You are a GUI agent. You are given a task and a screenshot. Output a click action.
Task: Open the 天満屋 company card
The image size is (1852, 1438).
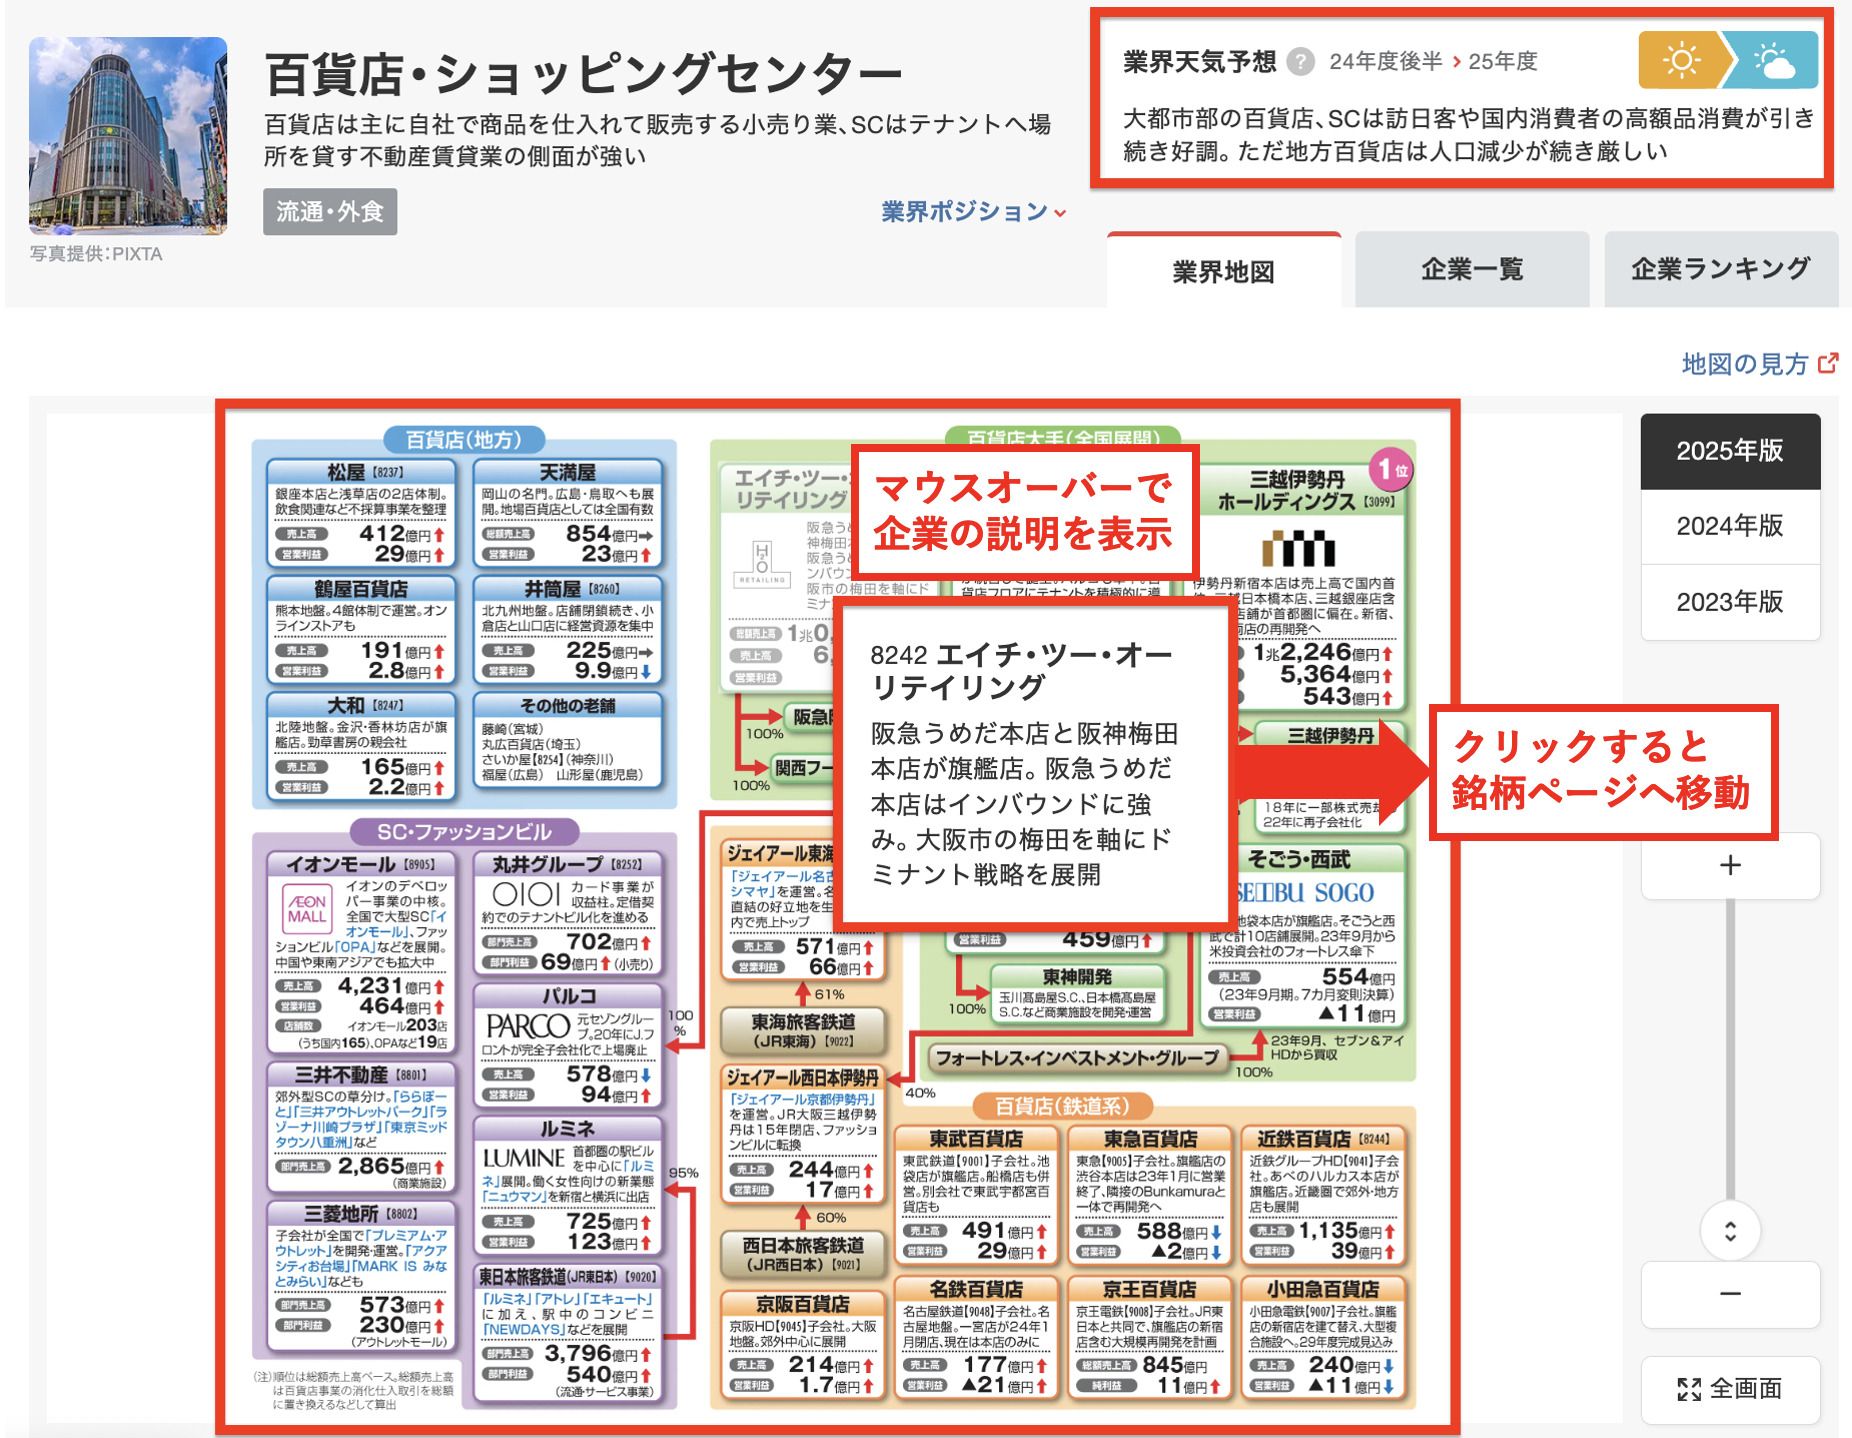(x=567, y=515)
